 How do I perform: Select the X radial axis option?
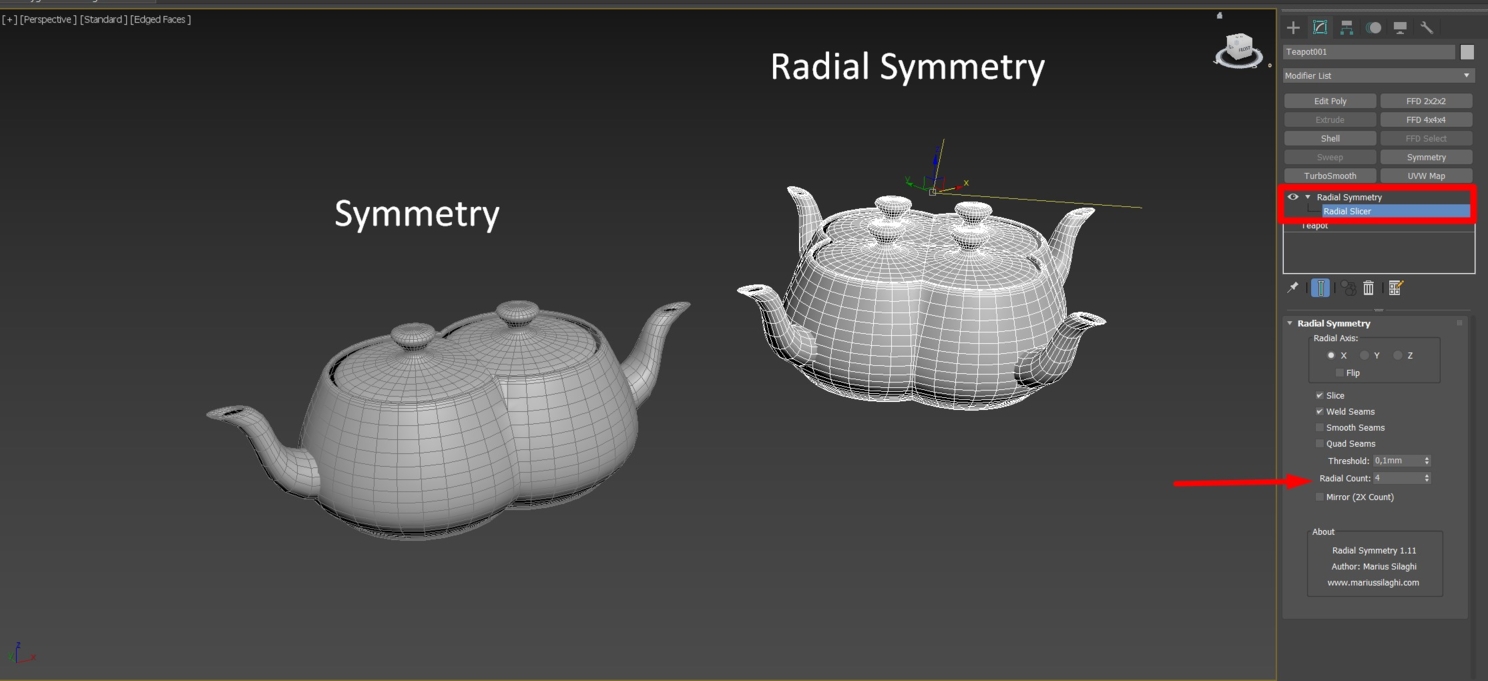point(1331,356)
